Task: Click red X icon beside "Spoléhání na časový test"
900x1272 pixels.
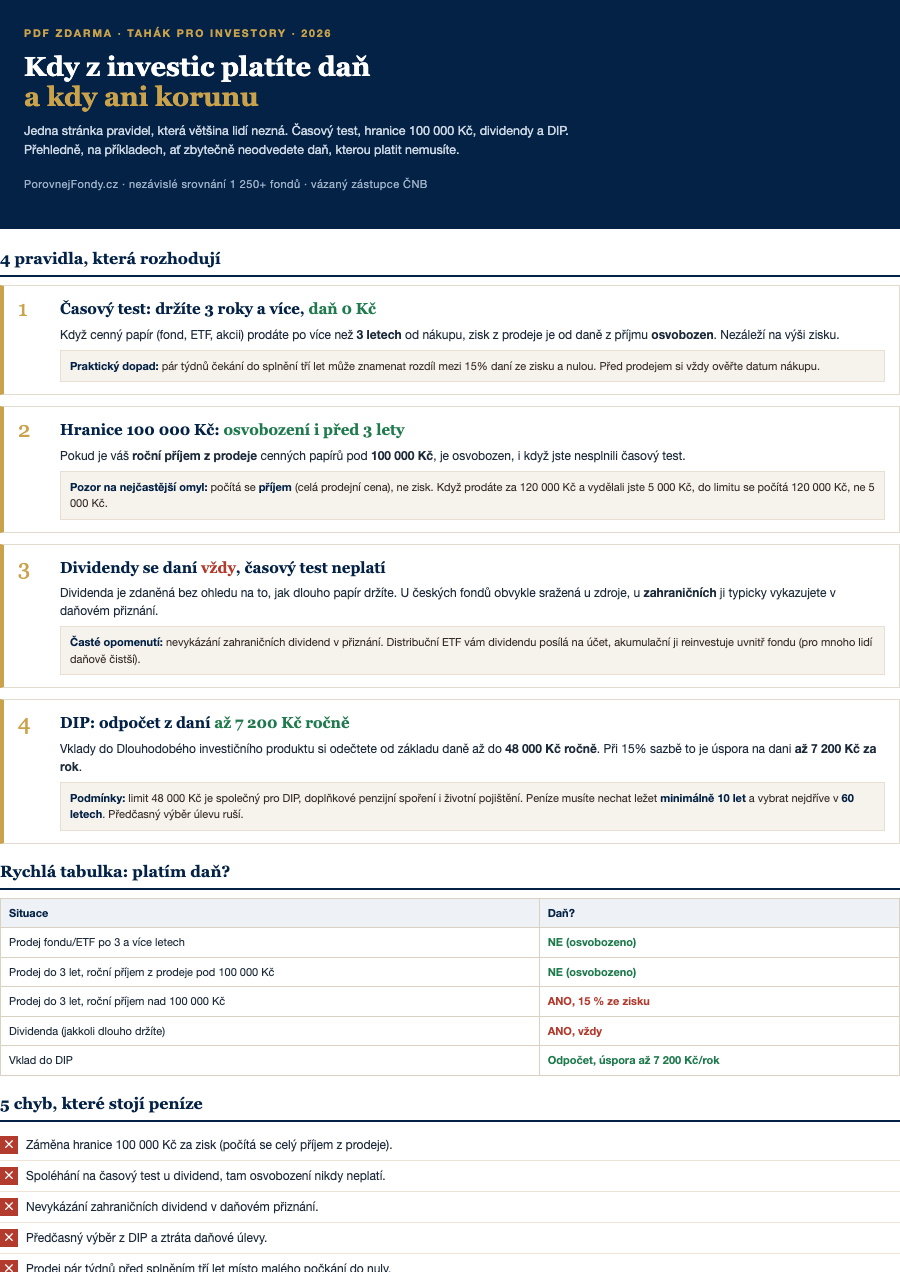Action: 9,1176
